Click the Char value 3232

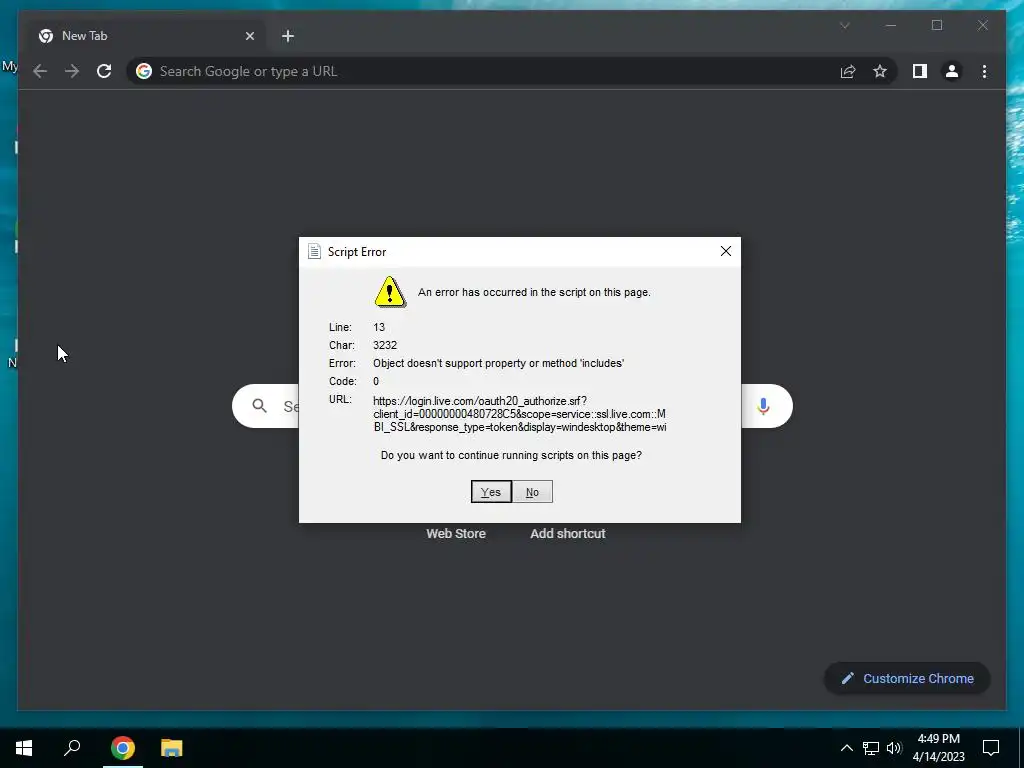[385, 345]
